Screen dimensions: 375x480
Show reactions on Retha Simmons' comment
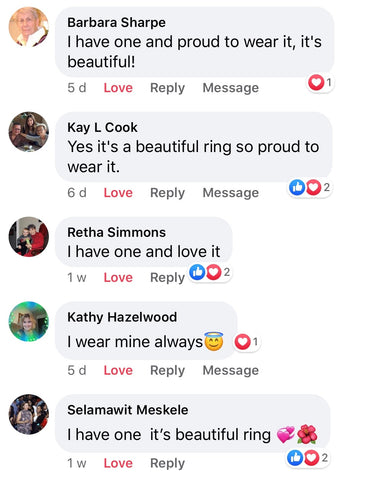coord(210,272)
